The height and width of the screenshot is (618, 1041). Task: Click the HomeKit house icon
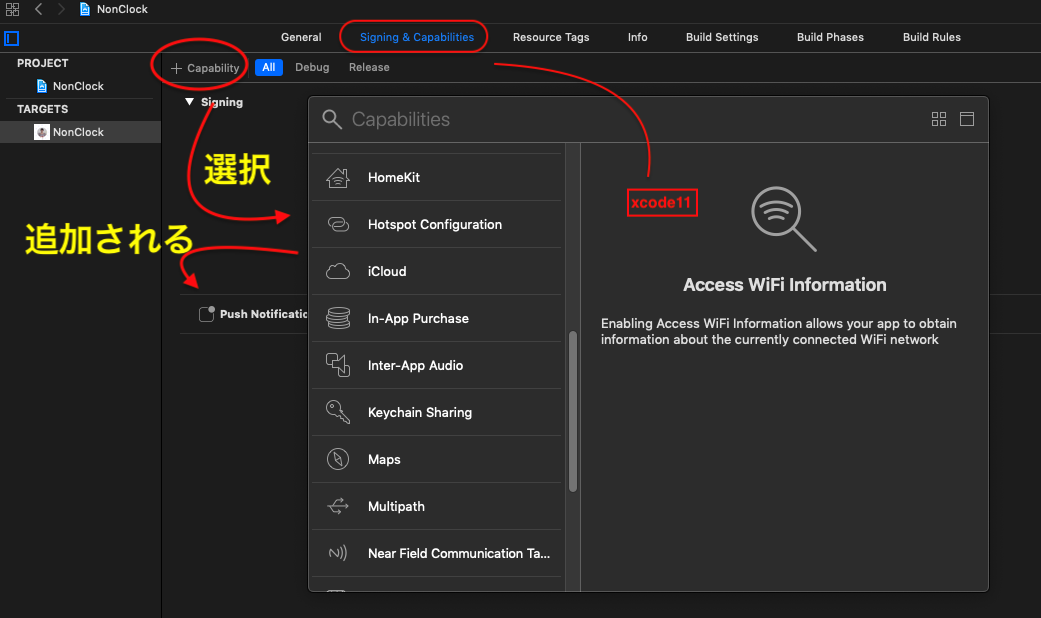click(x=338, y=178)
